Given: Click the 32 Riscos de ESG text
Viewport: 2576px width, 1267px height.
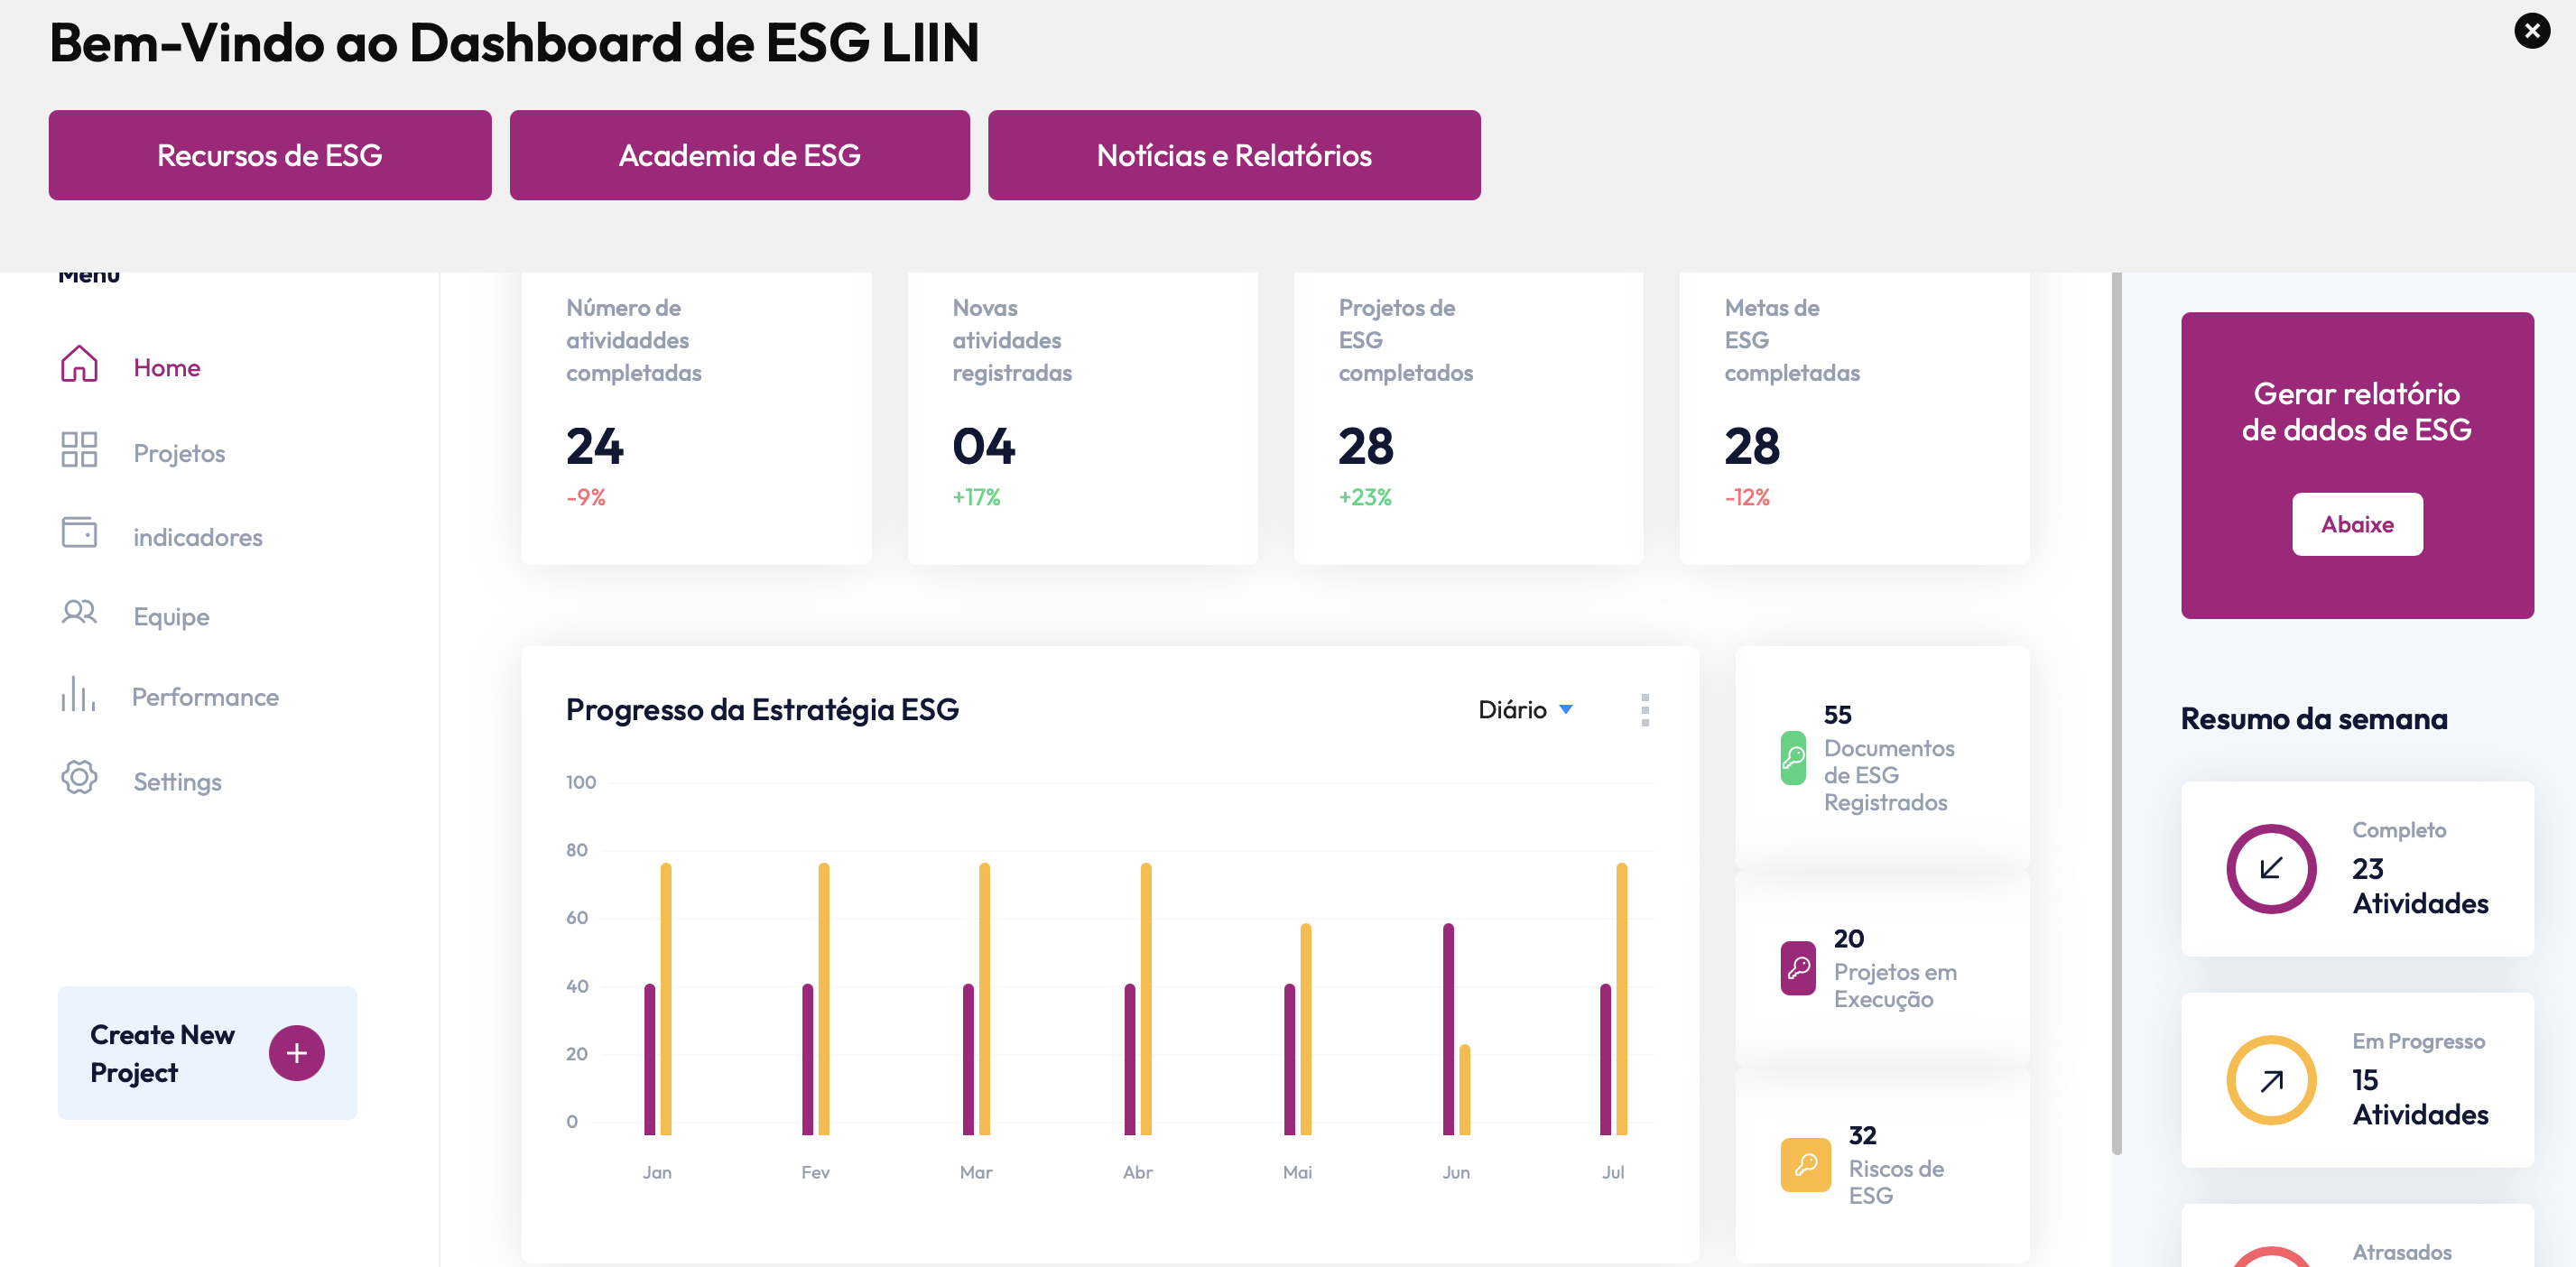Looking at the screenshot, I should (x=1896, y=1166).
